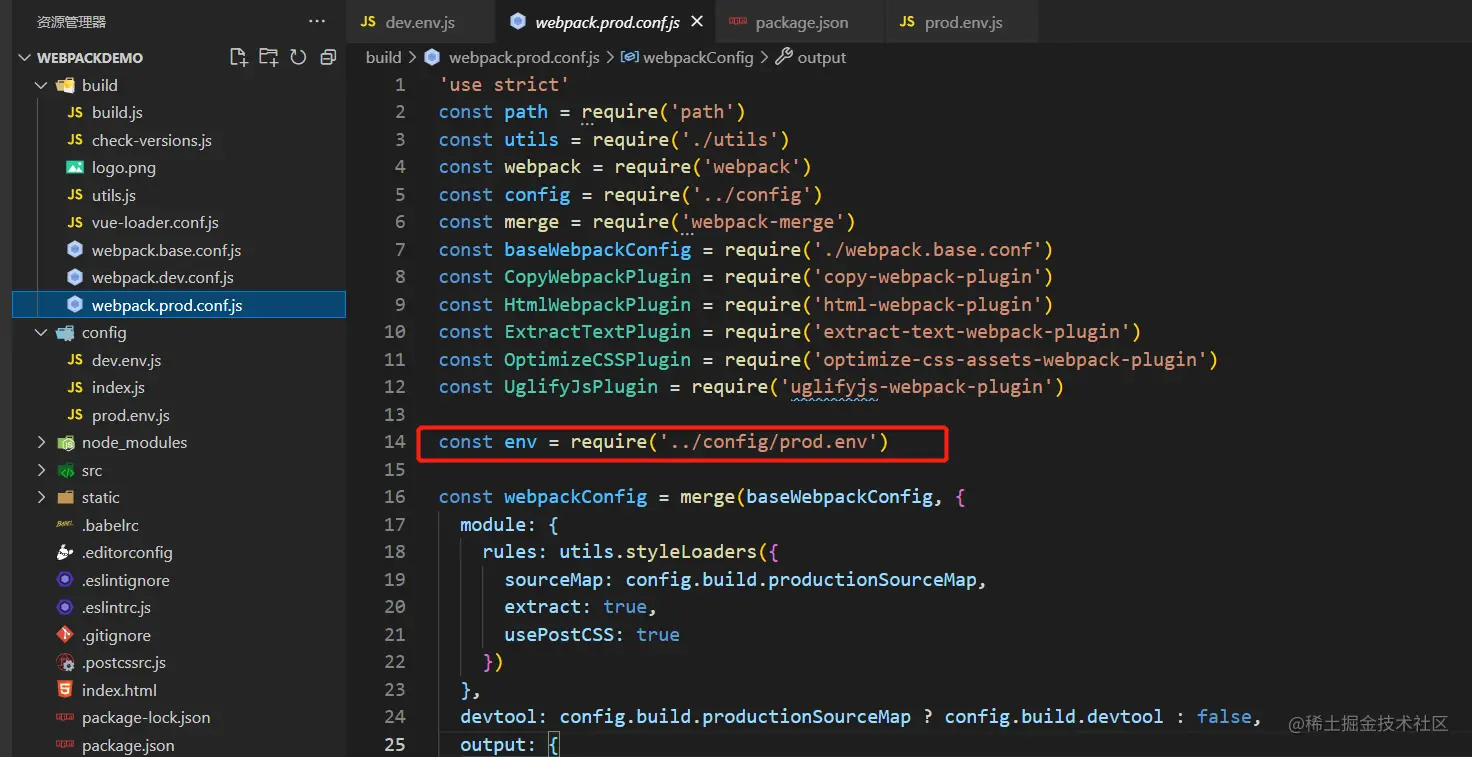The height and width of the screenshot is (757, 1472).
Task: Click line number 1 in the gutter
Action: pos(400,85)
